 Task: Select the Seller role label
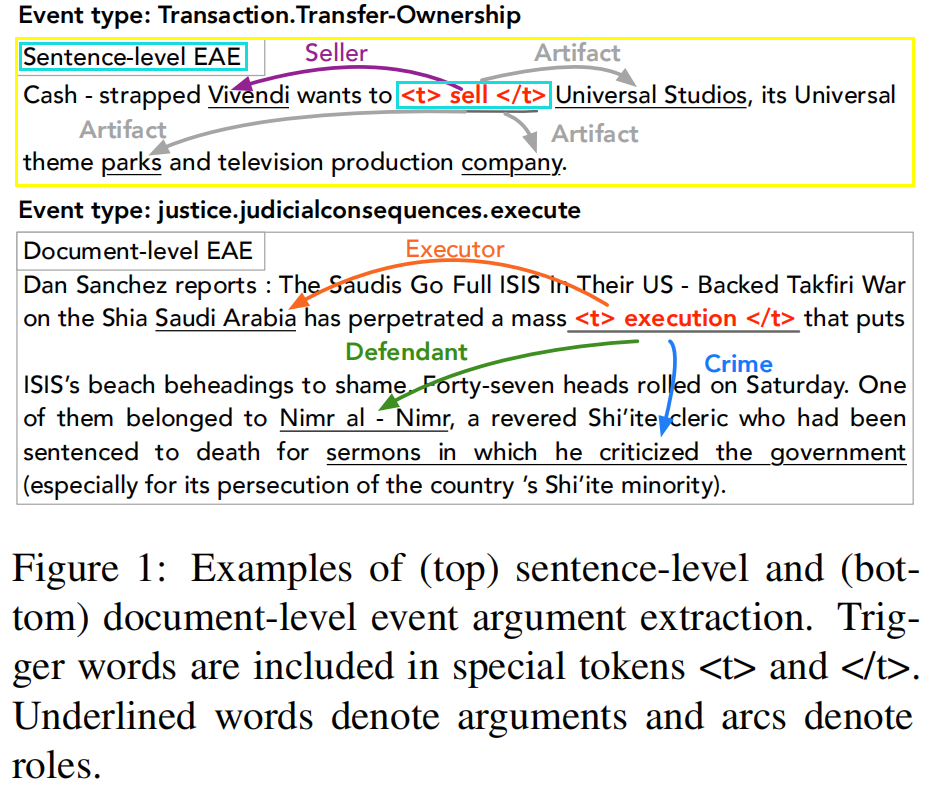(x=335, y=53)
